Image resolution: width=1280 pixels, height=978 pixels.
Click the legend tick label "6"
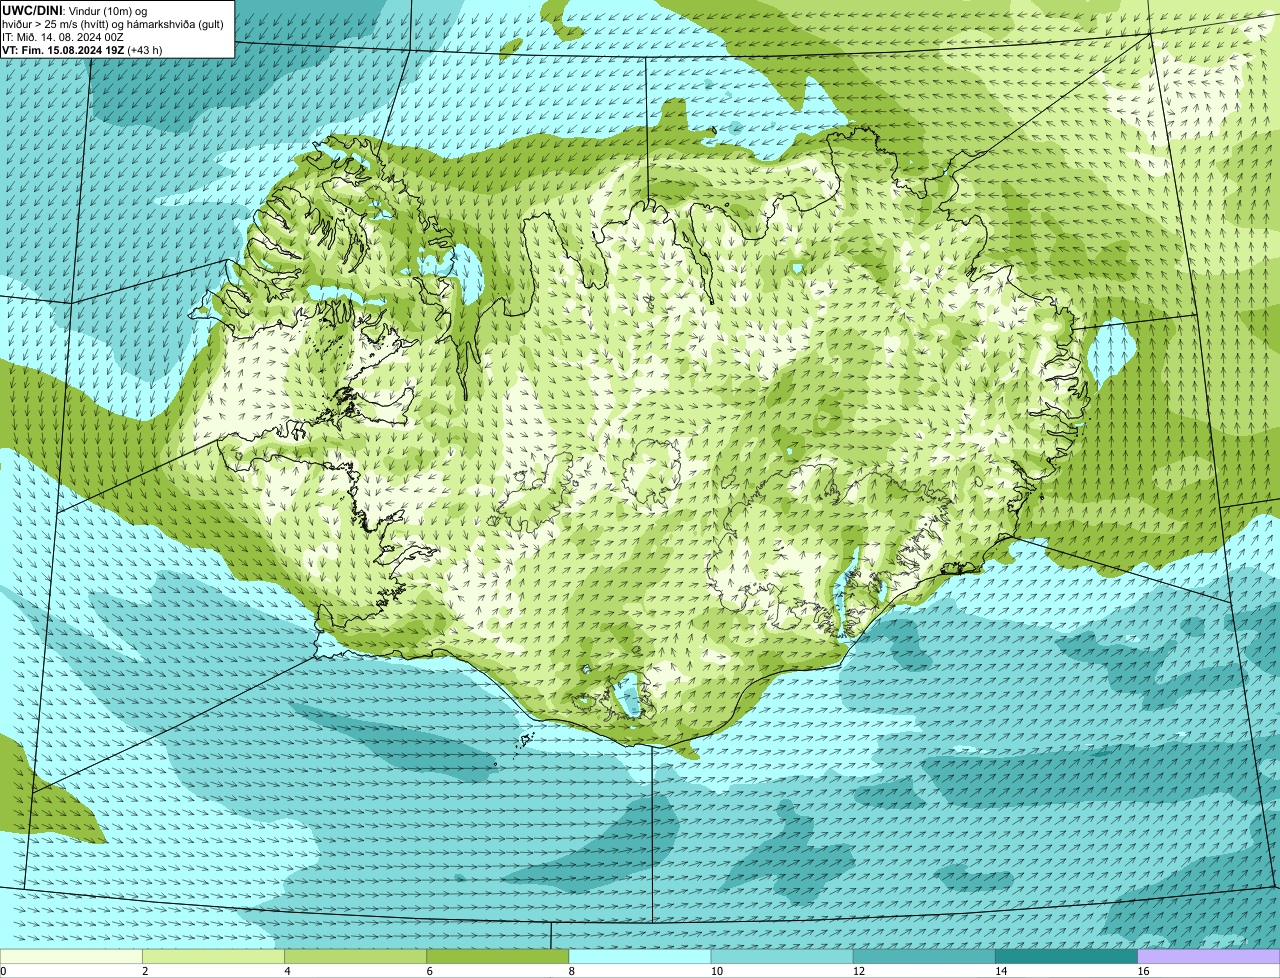coord(429,971)
